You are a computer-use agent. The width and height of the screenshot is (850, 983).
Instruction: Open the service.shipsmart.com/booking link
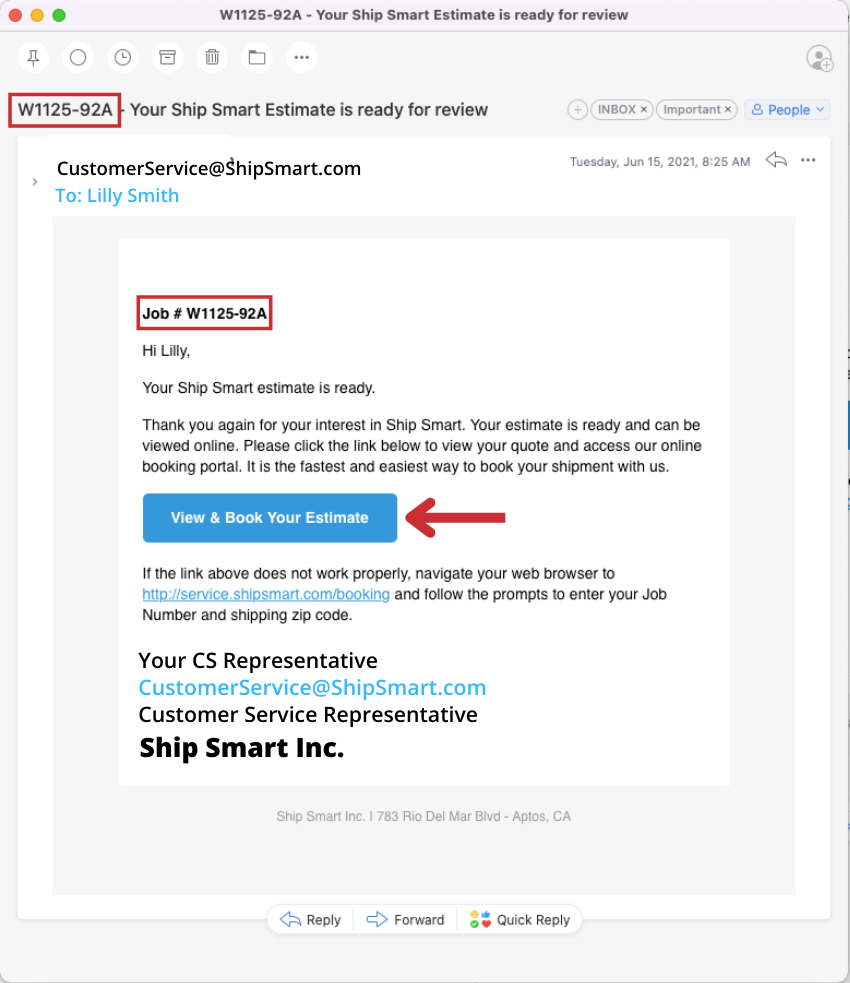pyautogui.click(x=266, y=594)
